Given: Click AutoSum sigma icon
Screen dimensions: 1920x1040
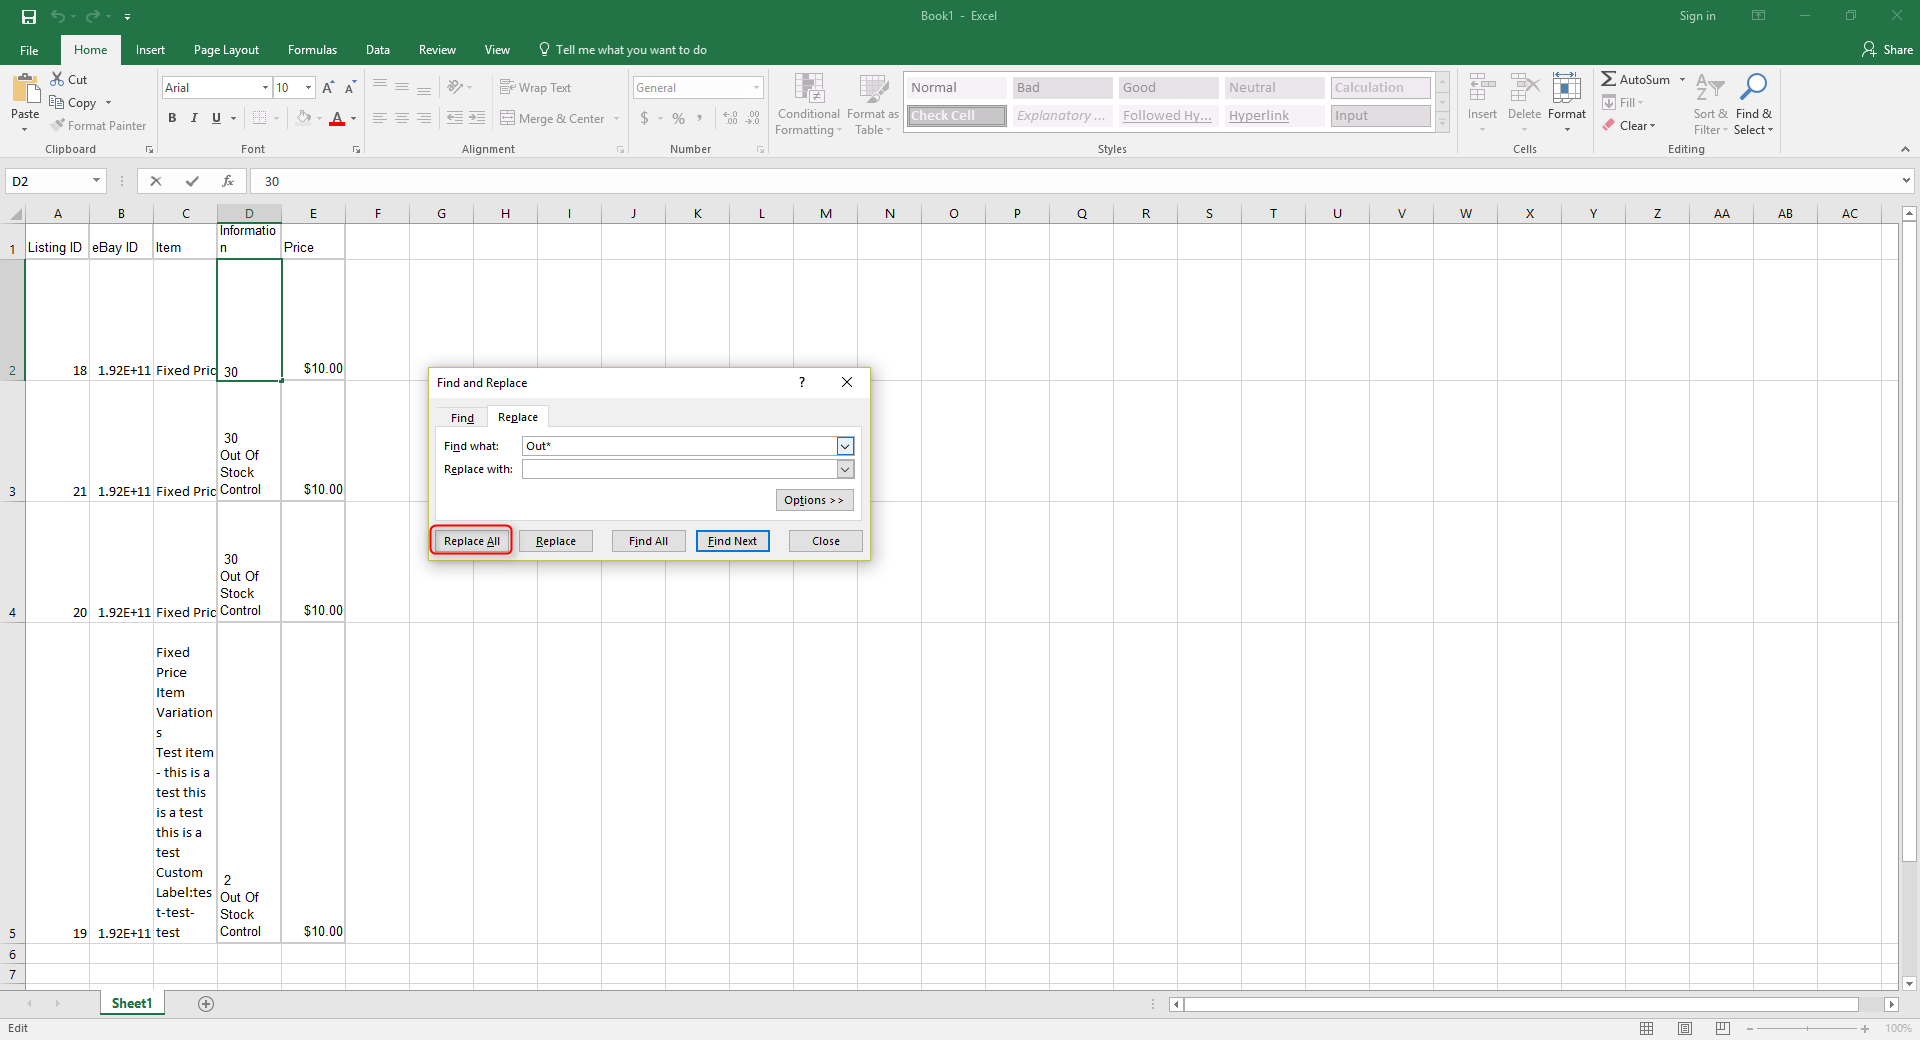Looking at the screenshot, I should click(x=1608, y=79).
